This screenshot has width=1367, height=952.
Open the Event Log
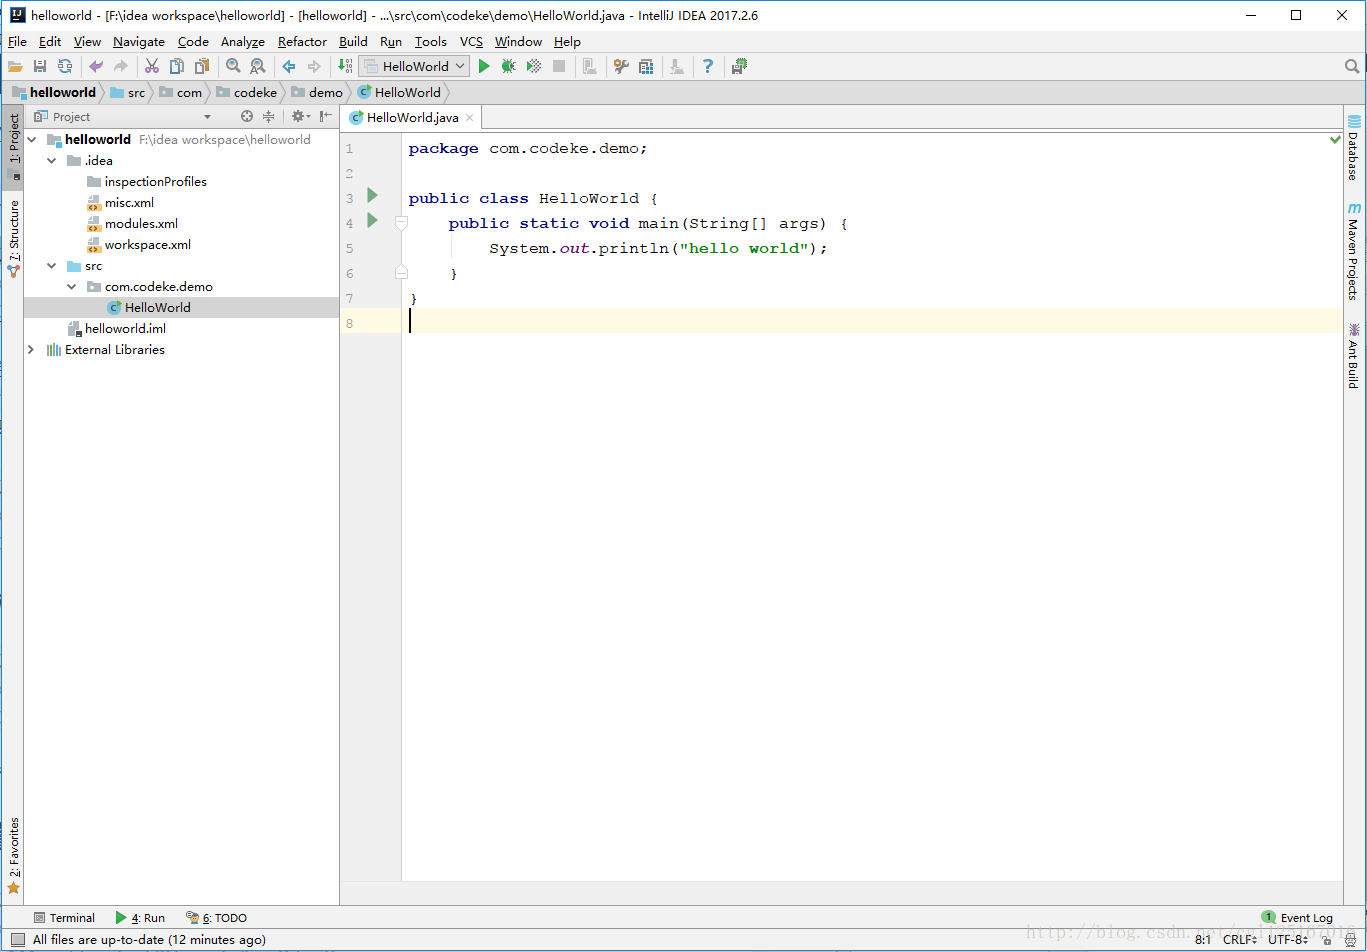click(1297, 918)
